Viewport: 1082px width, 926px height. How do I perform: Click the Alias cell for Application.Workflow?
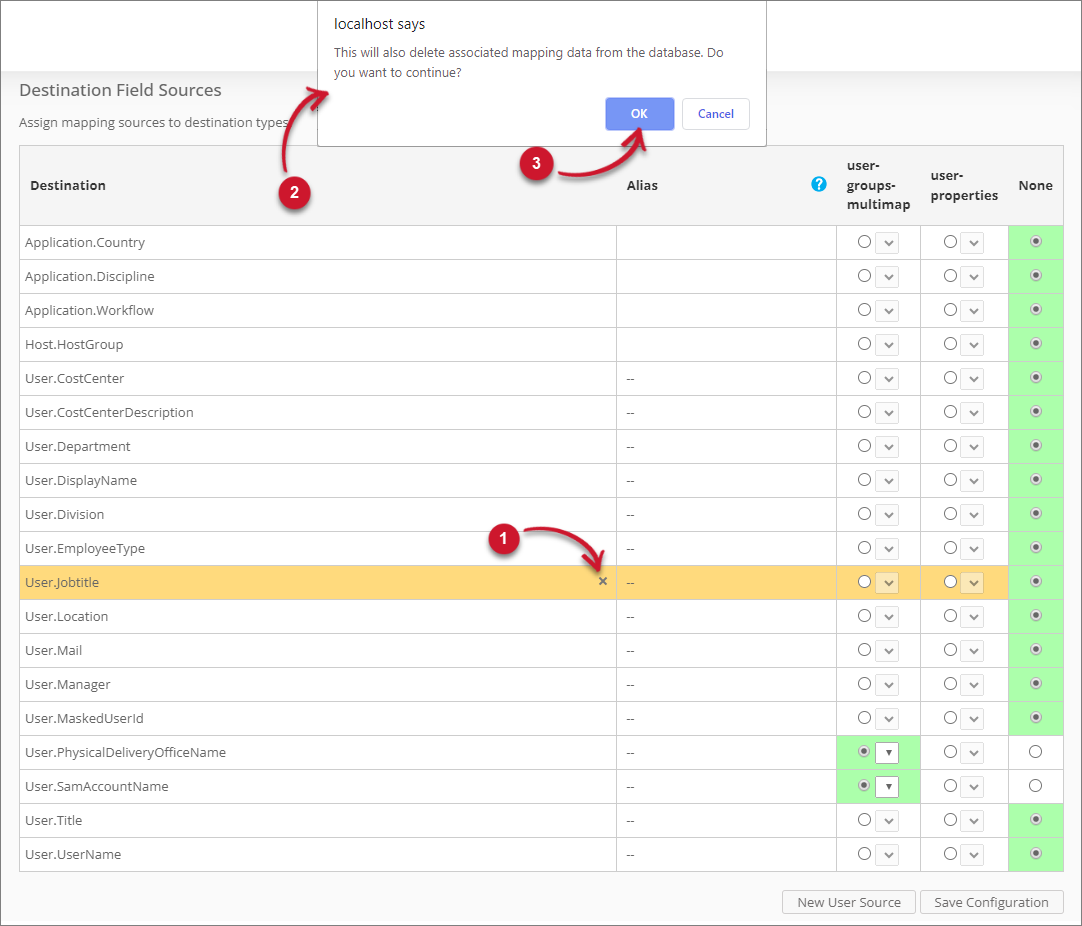click(725, 310)
